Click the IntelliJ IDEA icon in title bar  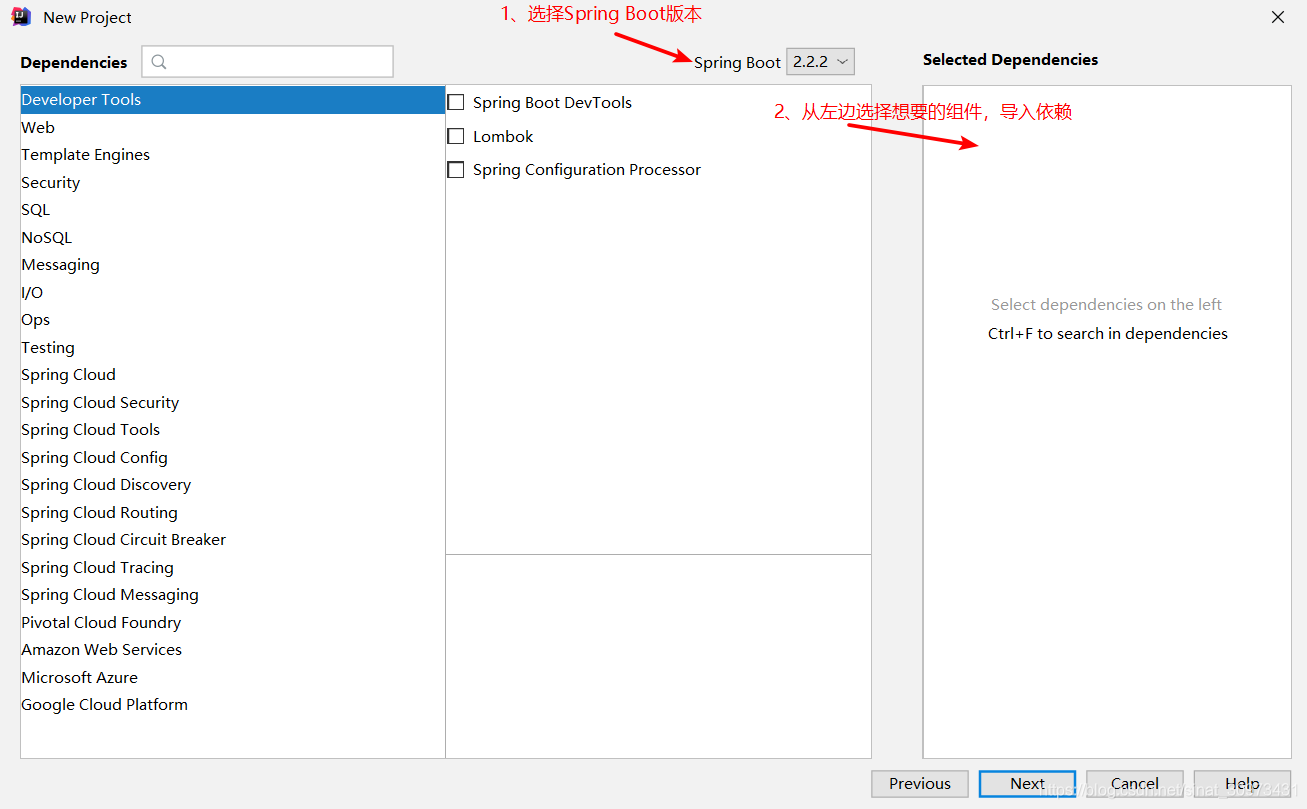(20, 17)
